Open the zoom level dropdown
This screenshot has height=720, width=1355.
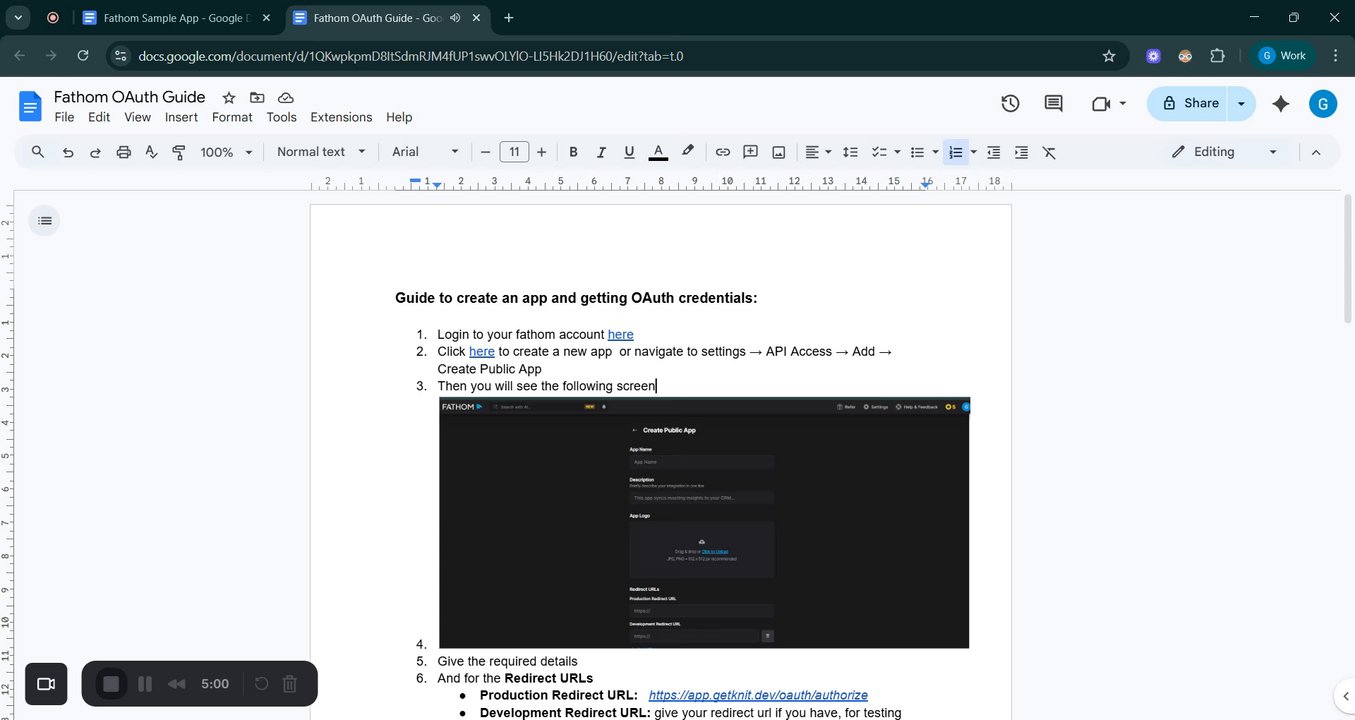click(x=227, y=152)
